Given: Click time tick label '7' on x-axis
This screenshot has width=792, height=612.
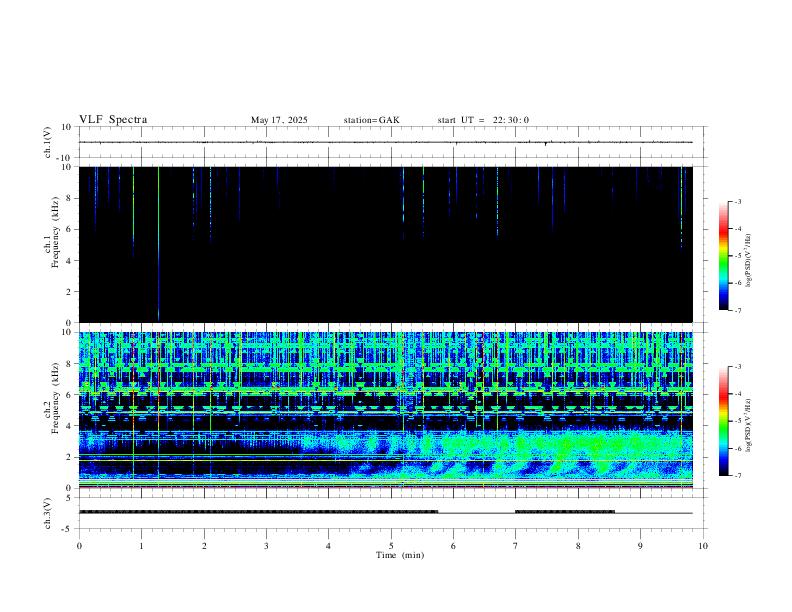Looking at the screenshot, I should tap(516, 546).
